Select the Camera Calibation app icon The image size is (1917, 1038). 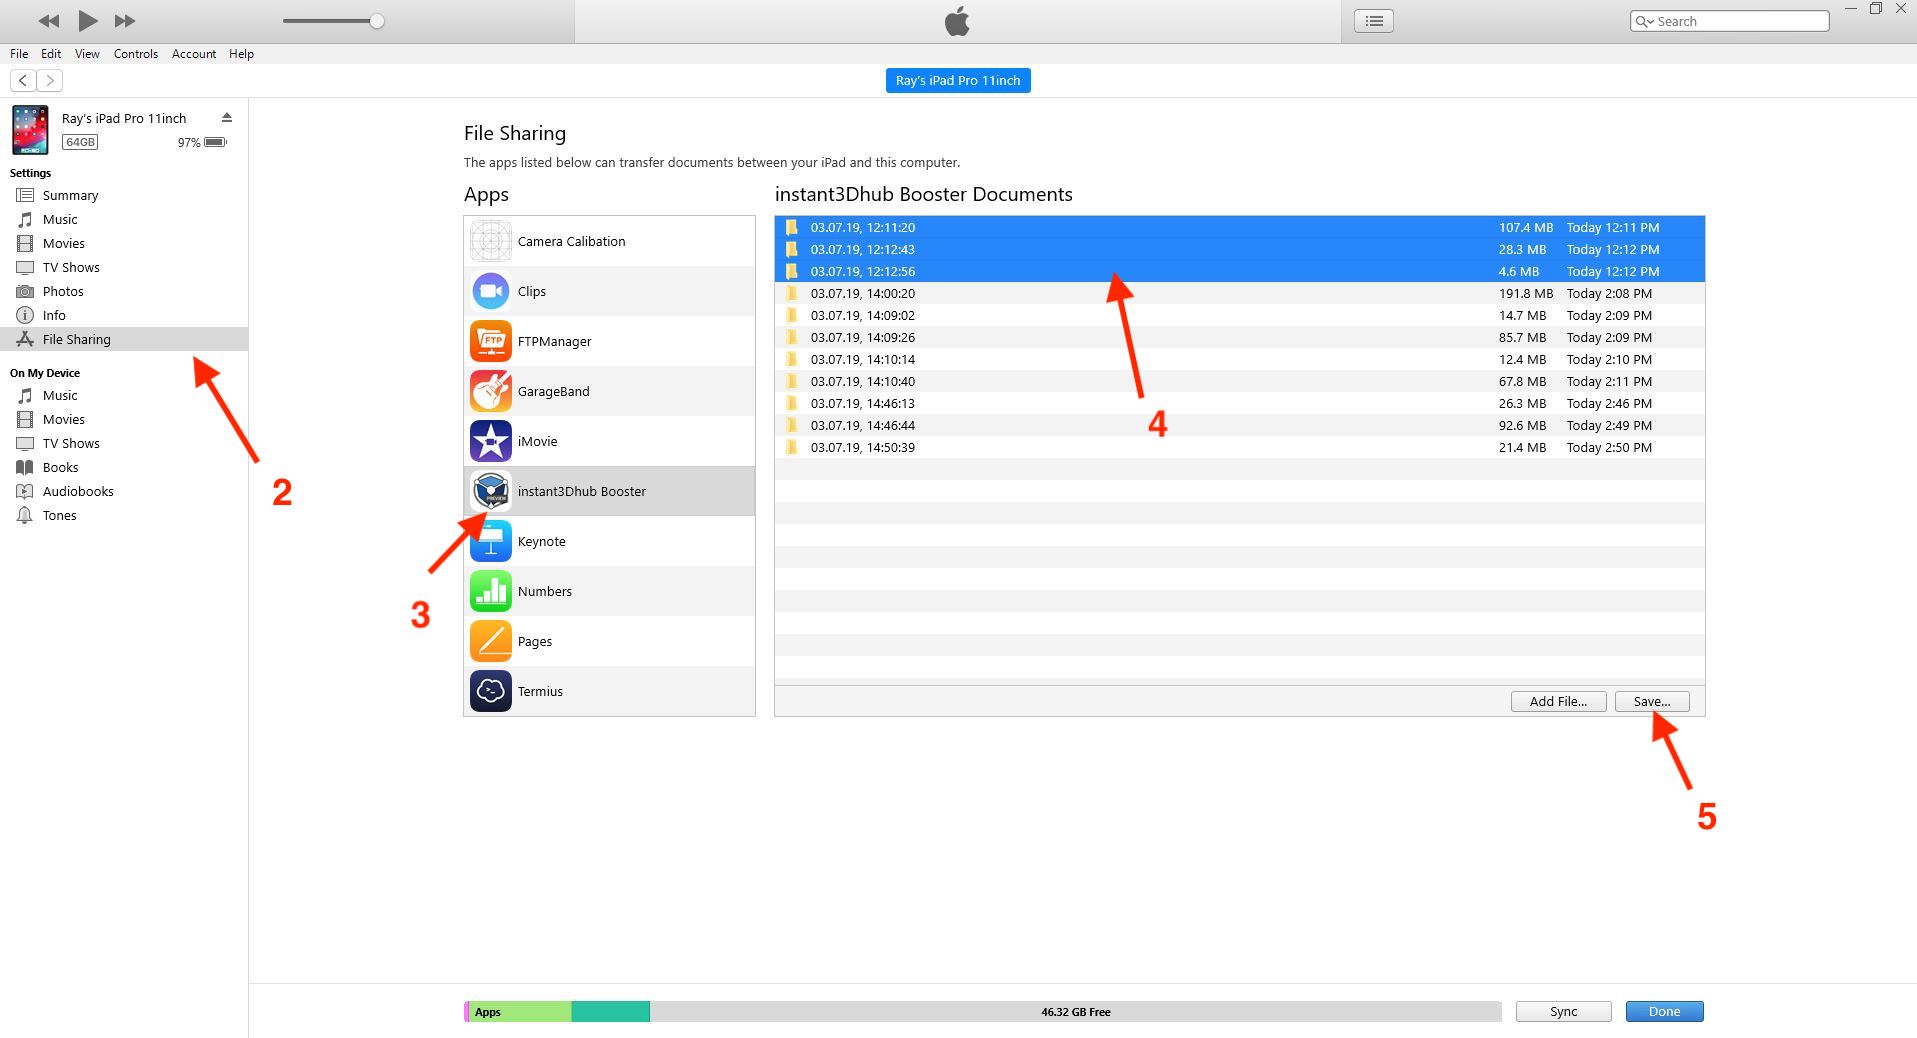click(491, 241)
